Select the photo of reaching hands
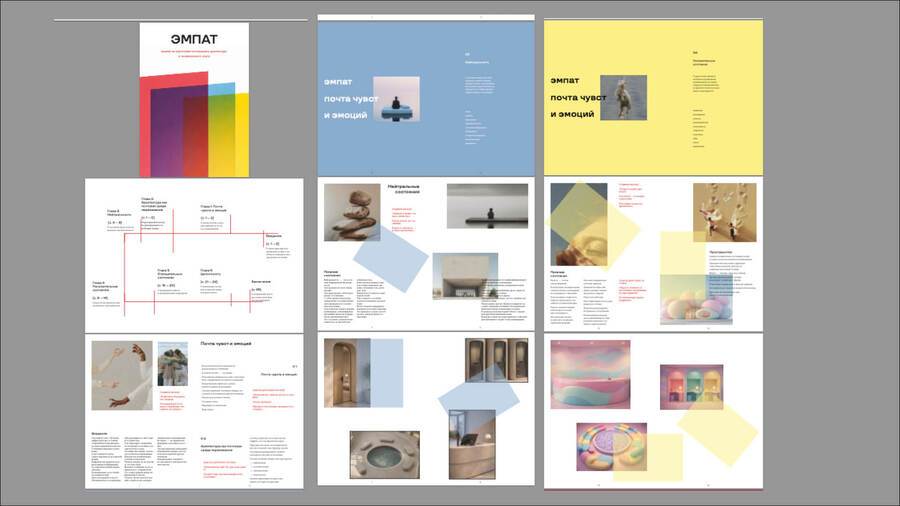The image size is (900, 506). pos(122,375)
